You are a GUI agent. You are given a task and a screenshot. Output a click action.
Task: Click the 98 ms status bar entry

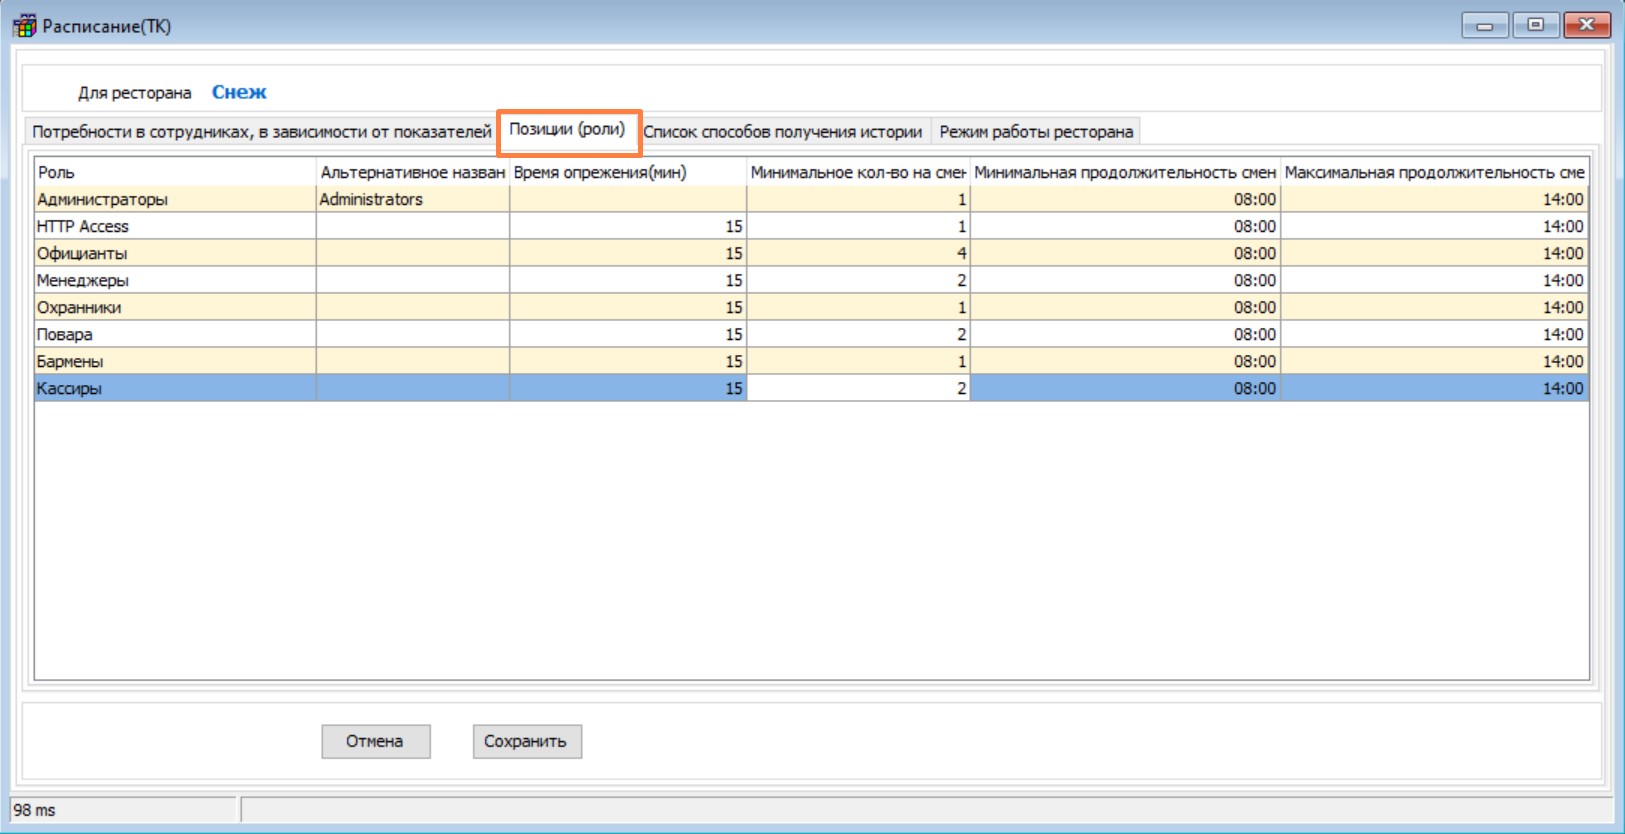(x=124, y=810)
